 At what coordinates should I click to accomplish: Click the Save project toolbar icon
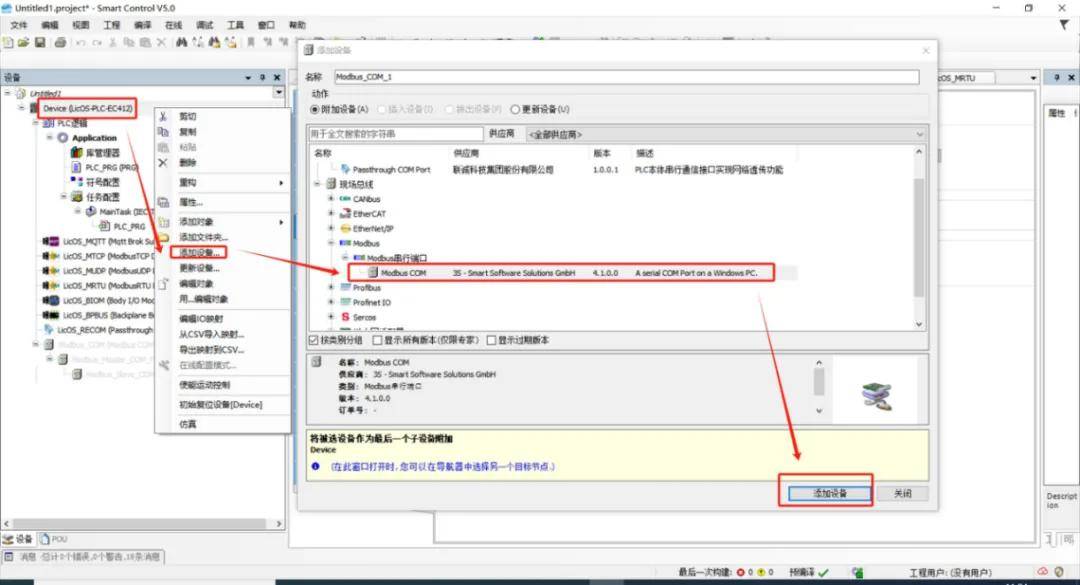40,42
